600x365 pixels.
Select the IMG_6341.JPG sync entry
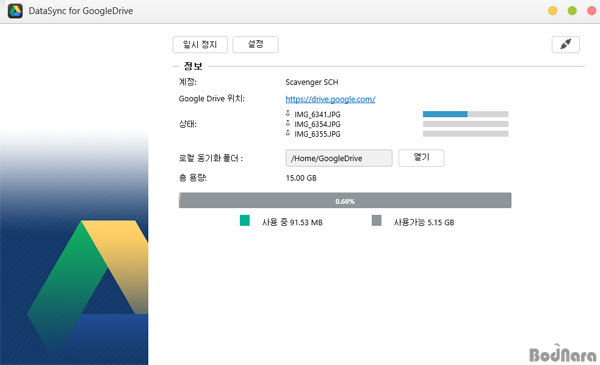317,114
